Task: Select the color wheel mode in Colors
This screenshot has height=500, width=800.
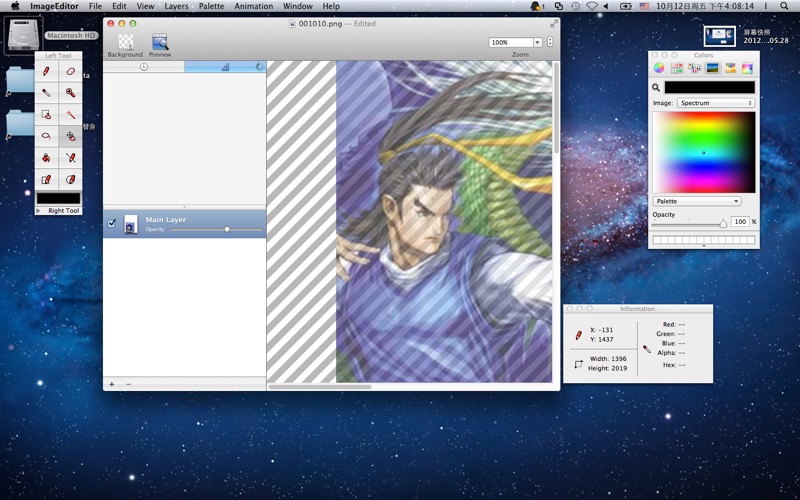Action: 659,68
